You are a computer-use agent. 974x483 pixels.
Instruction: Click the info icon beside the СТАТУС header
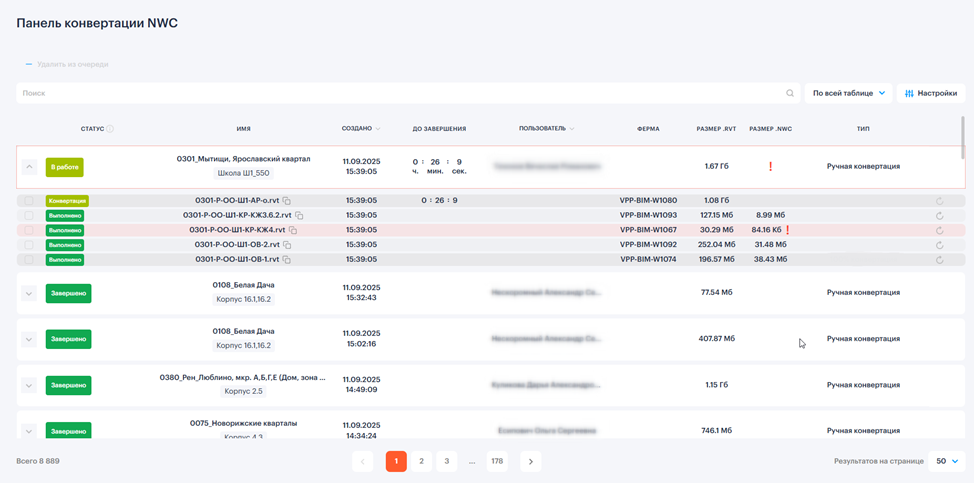tap(110, 129)
